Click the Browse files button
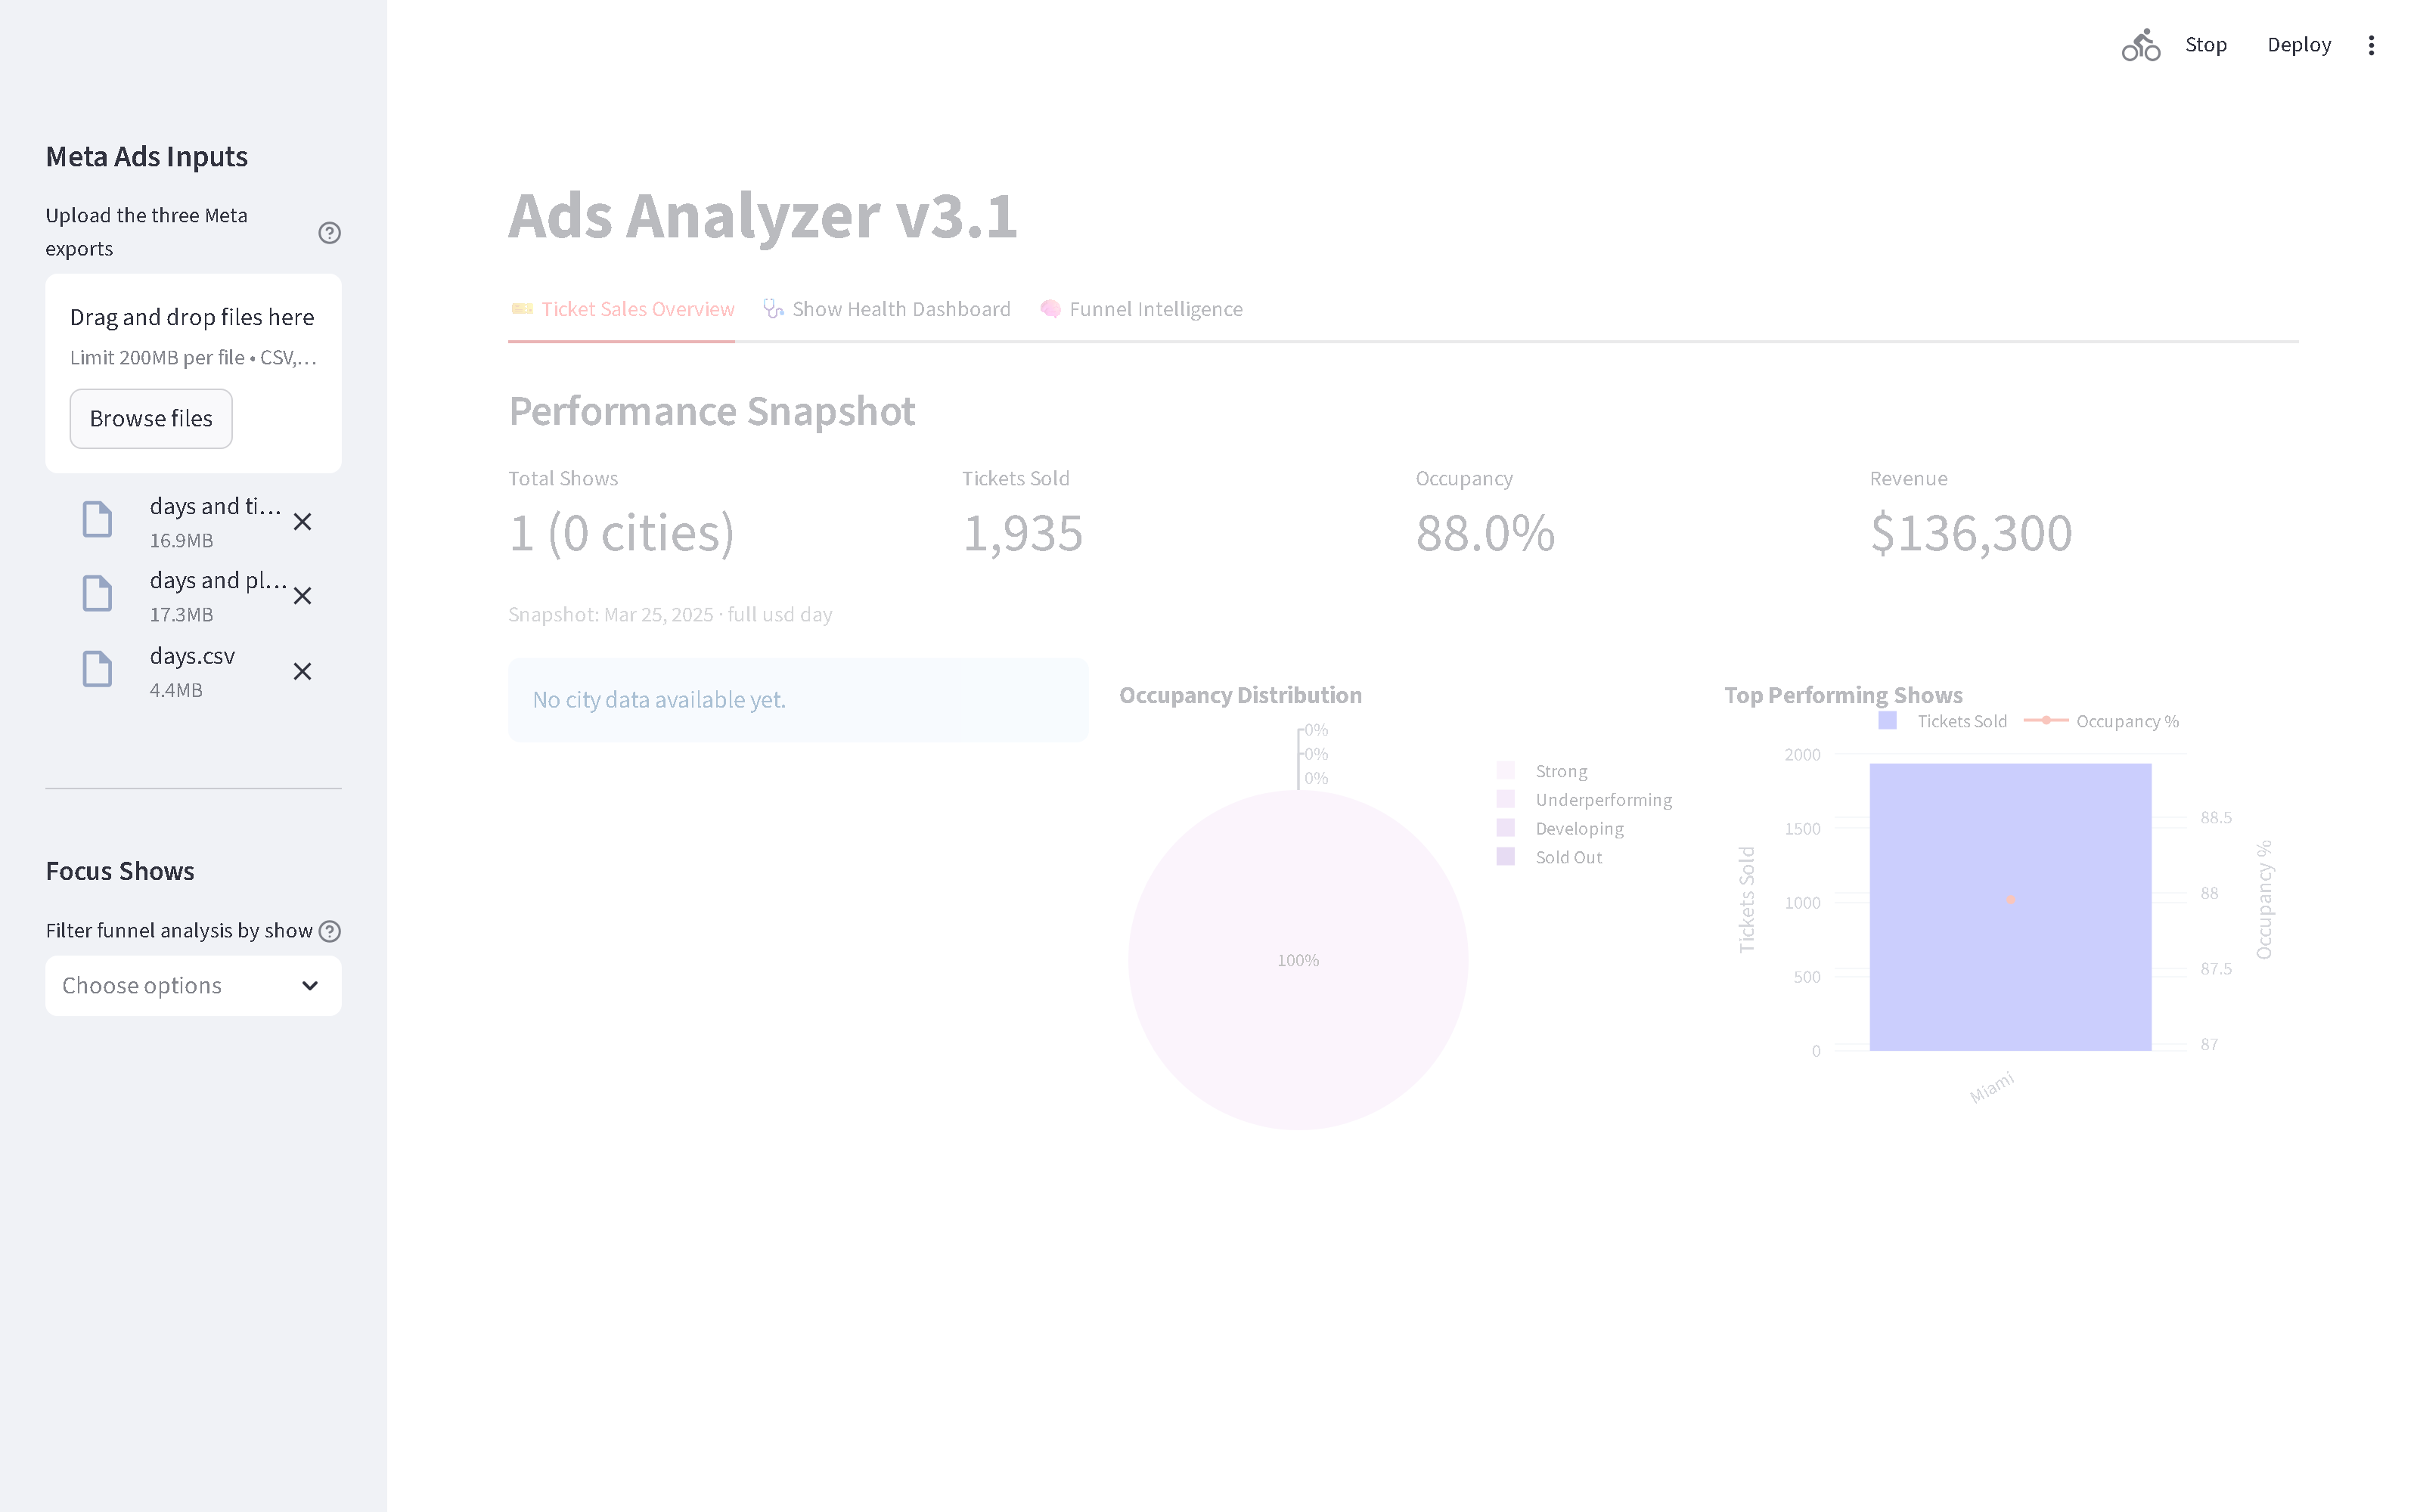This screenshot has height=1512, width=2420. coord(150,418)
